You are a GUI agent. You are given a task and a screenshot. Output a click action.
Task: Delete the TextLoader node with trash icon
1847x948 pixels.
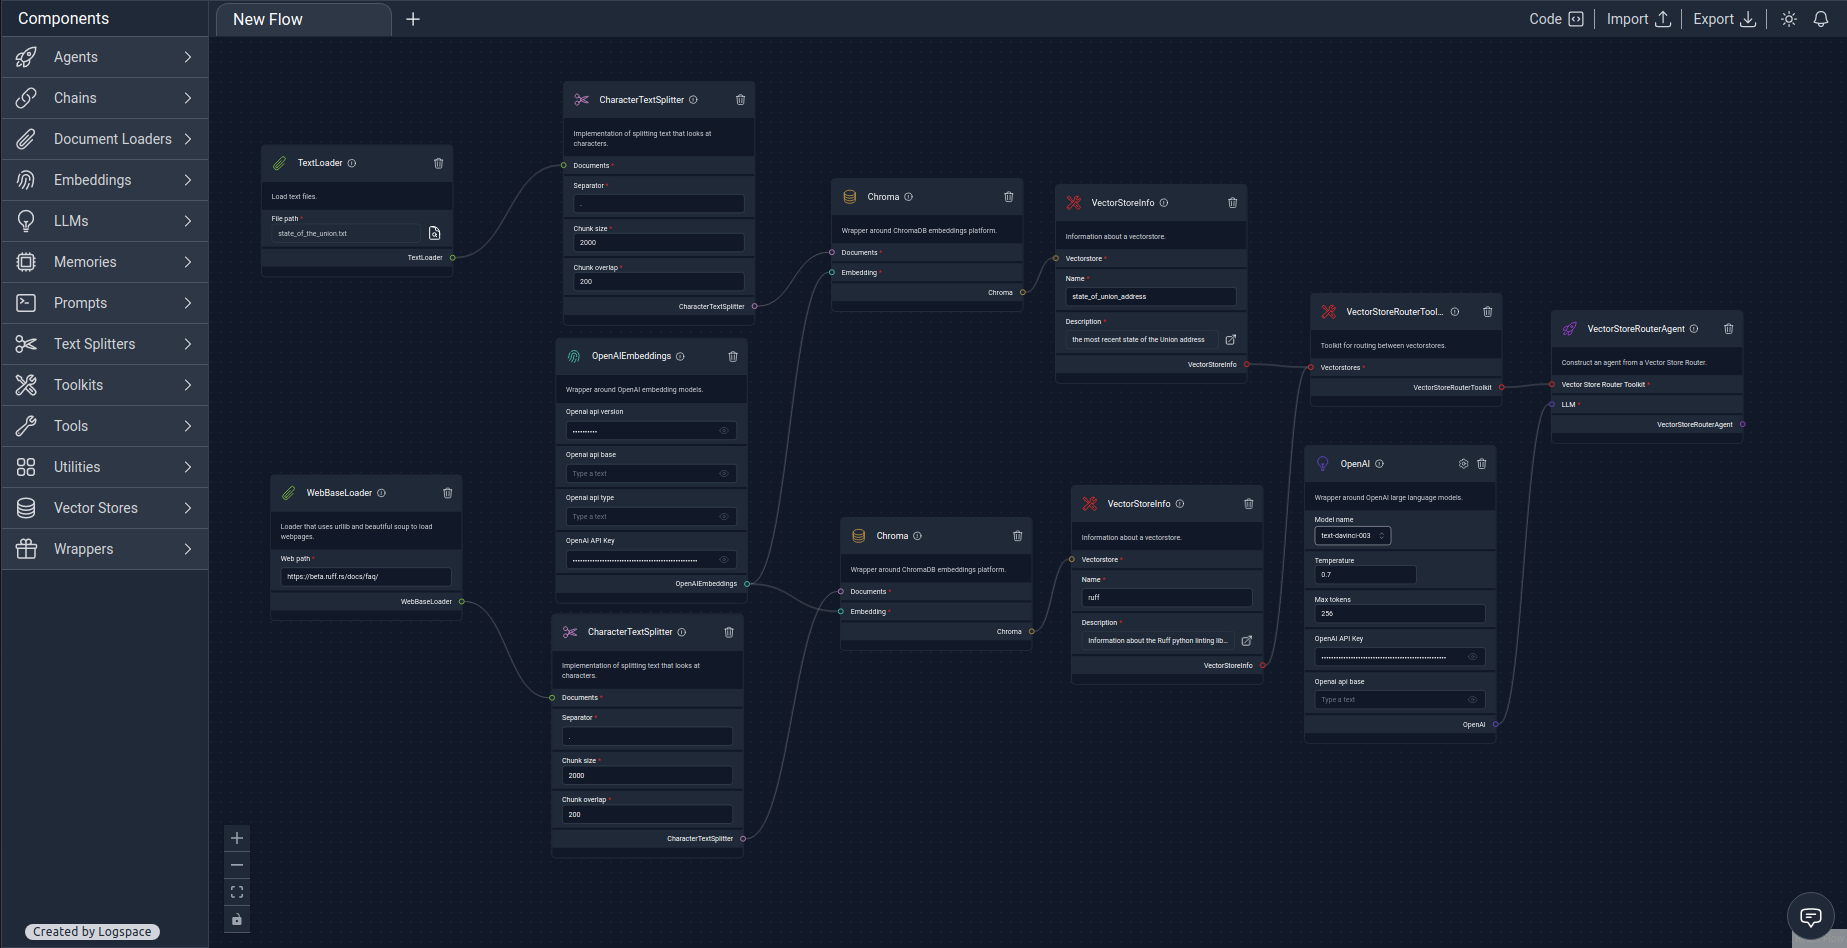(x=438, y=163)
